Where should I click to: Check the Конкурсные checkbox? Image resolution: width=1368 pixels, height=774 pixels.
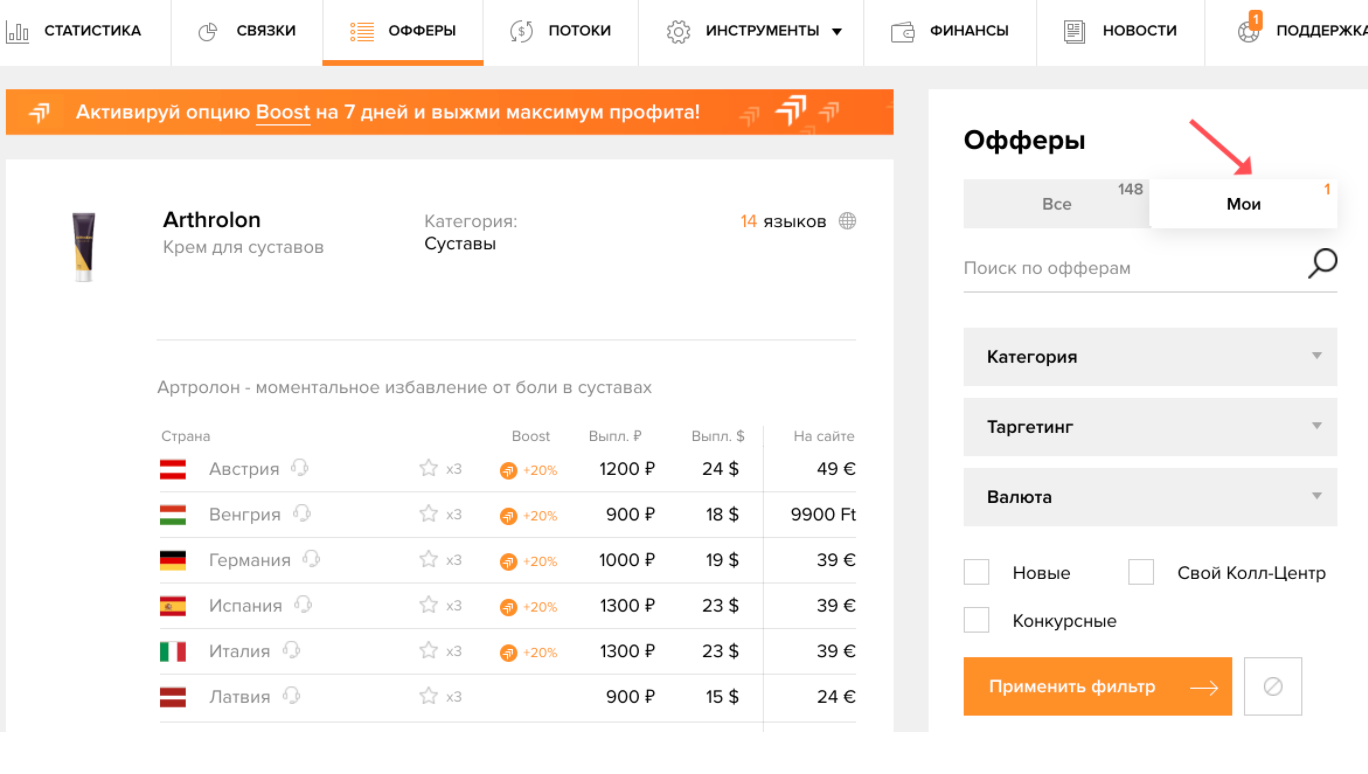click(x=976, y=620)
